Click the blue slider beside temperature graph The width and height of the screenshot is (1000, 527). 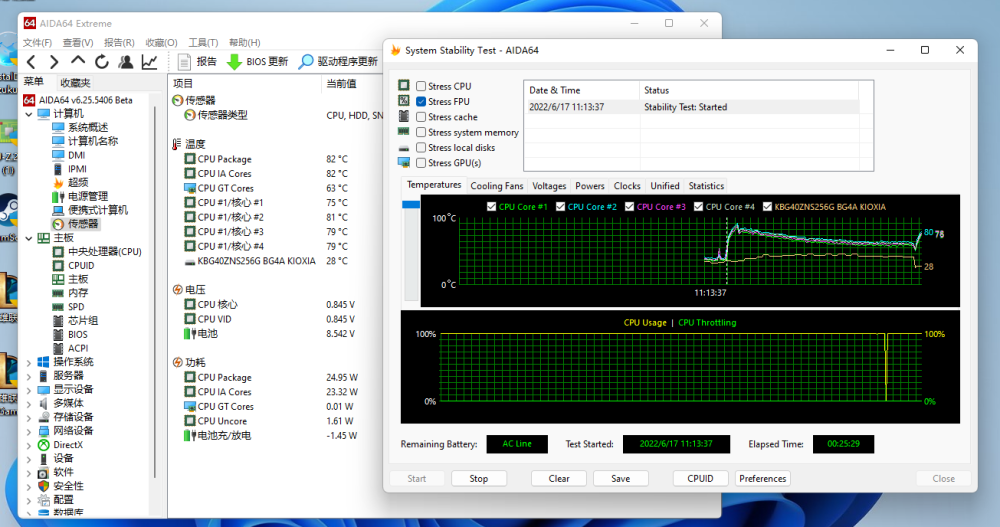point(411,204)
